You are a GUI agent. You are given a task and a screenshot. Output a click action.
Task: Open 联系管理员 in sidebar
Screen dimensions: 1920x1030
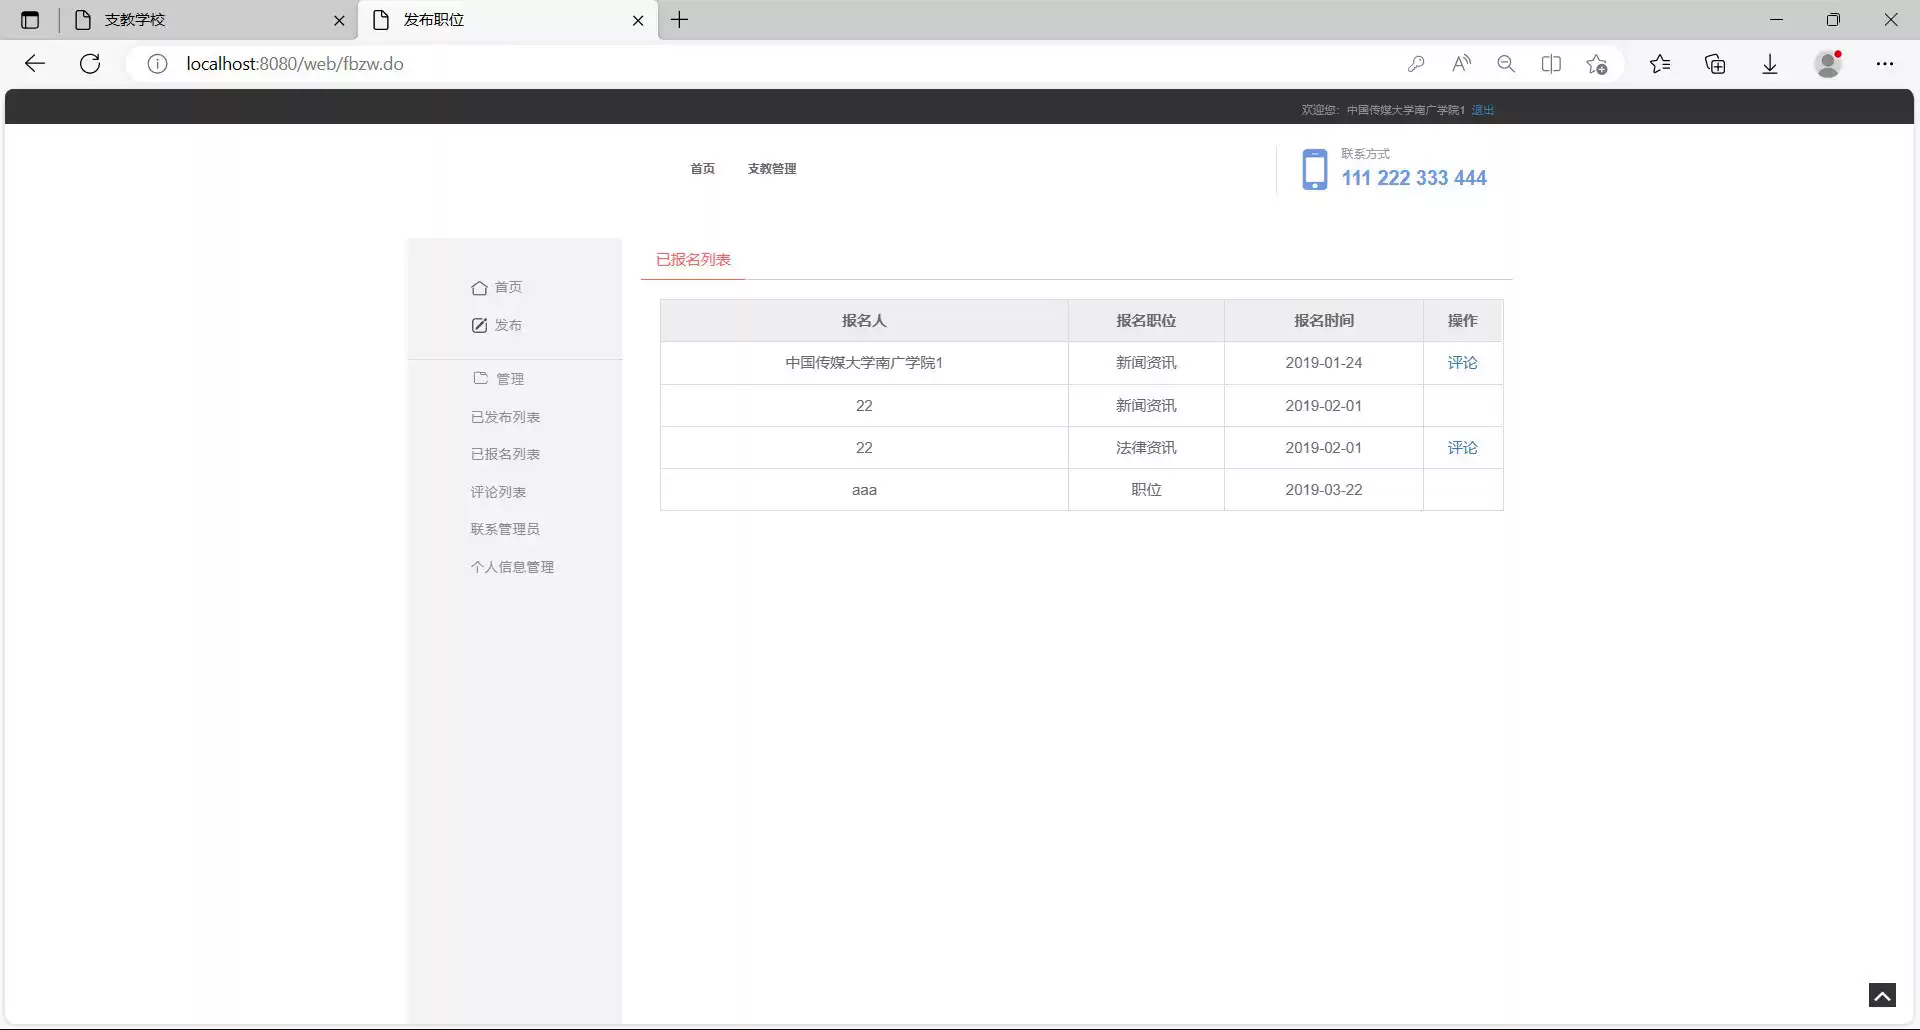coord(505,529)
